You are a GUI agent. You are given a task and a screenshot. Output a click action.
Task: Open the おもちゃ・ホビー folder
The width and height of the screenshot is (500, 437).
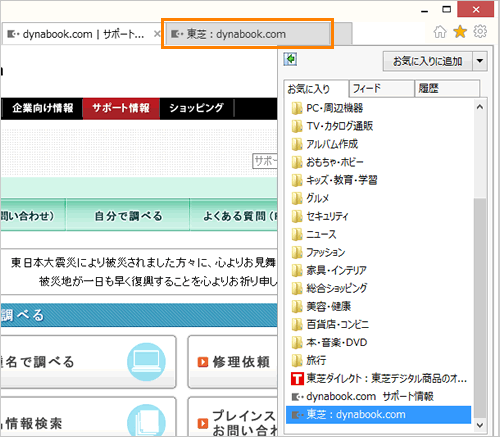(327, 162)
